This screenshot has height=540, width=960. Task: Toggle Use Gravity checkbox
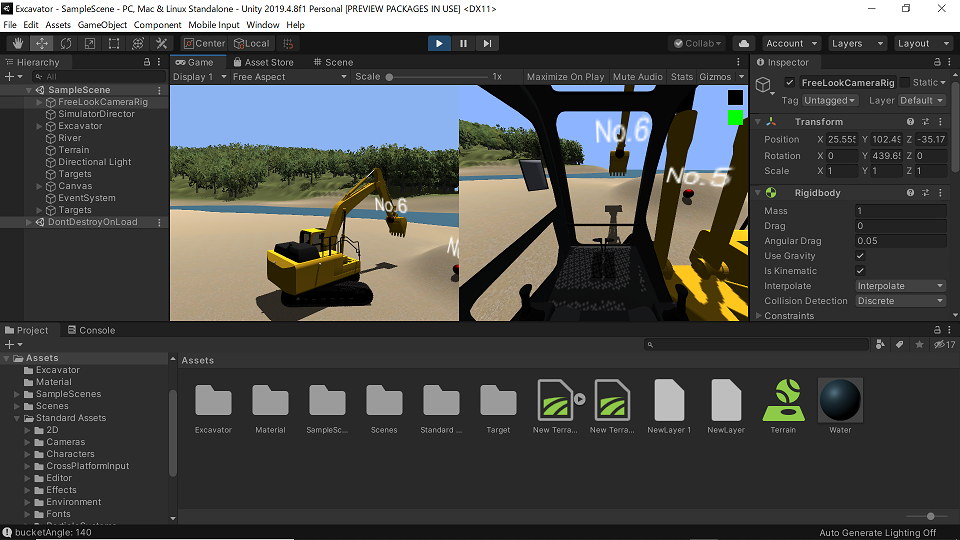click(x=860, y=256)
